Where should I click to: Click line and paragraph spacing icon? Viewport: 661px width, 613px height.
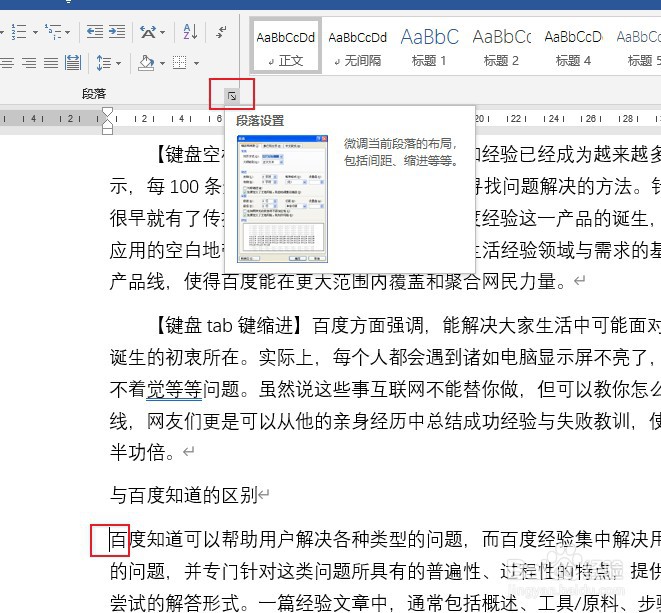(103, 63)
